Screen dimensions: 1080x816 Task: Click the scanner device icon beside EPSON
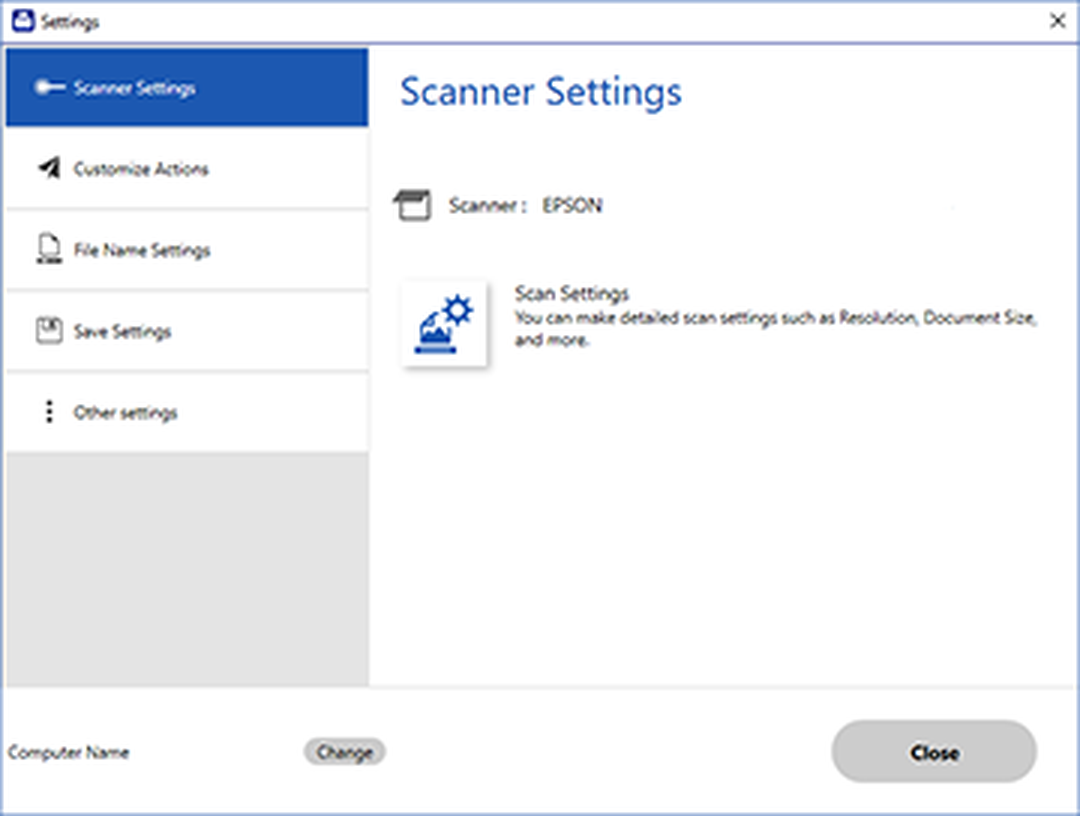(413, 205)
